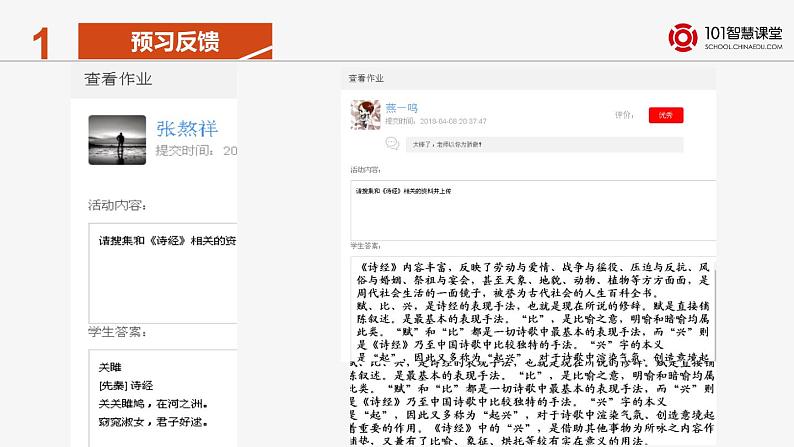Click the 关雎 poem title in answer
This screenshot has width=794, height=447.
pos(110,367)
